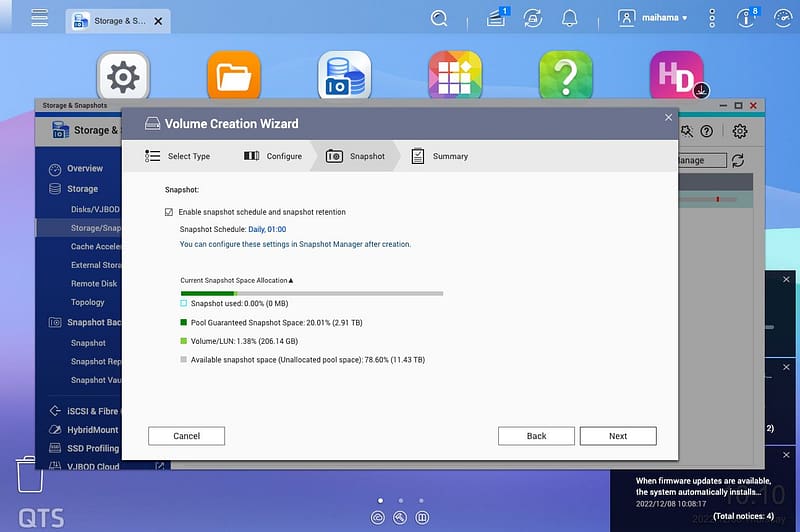Open the maihama user account menu
The width and height of the screenshot is (800, 532).
coord(653,18)
